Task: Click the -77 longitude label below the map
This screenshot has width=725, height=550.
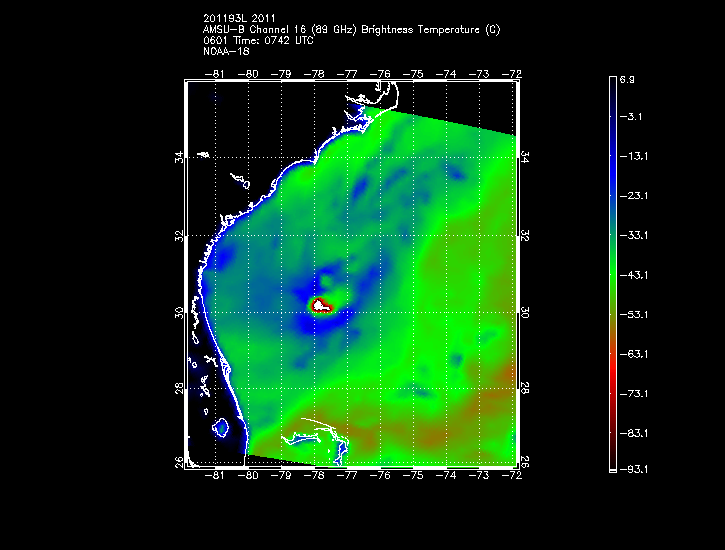Action: tap(347, 475)
